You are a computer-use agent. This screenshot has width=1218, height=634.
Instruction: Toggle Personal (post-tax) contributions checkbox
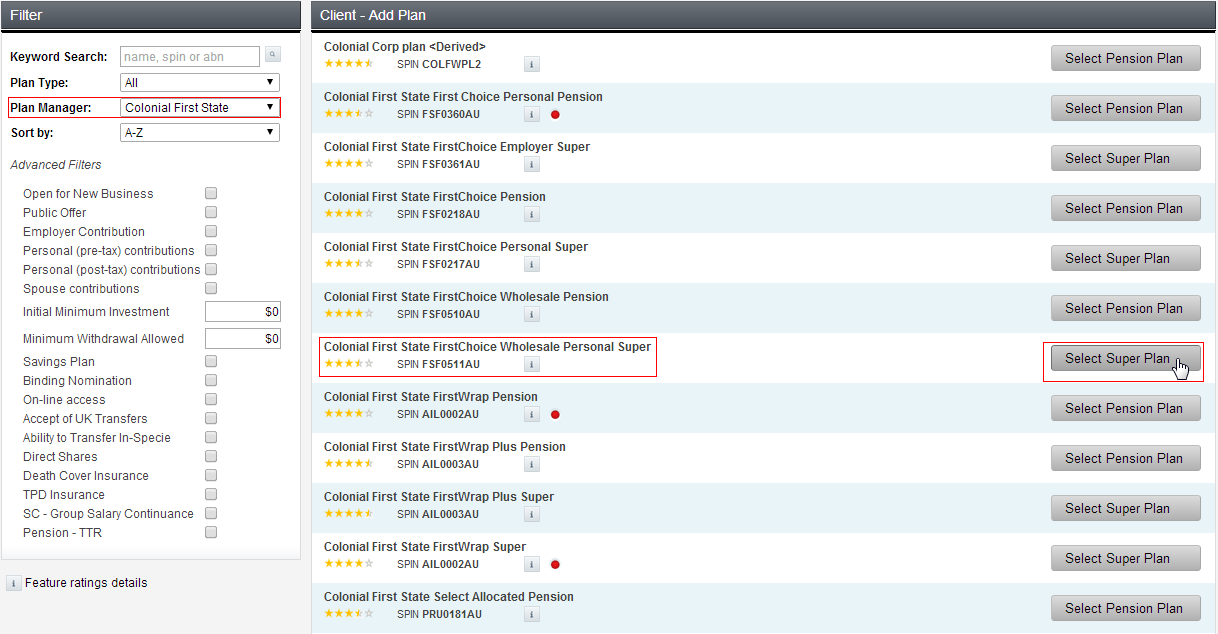[211, 269]
